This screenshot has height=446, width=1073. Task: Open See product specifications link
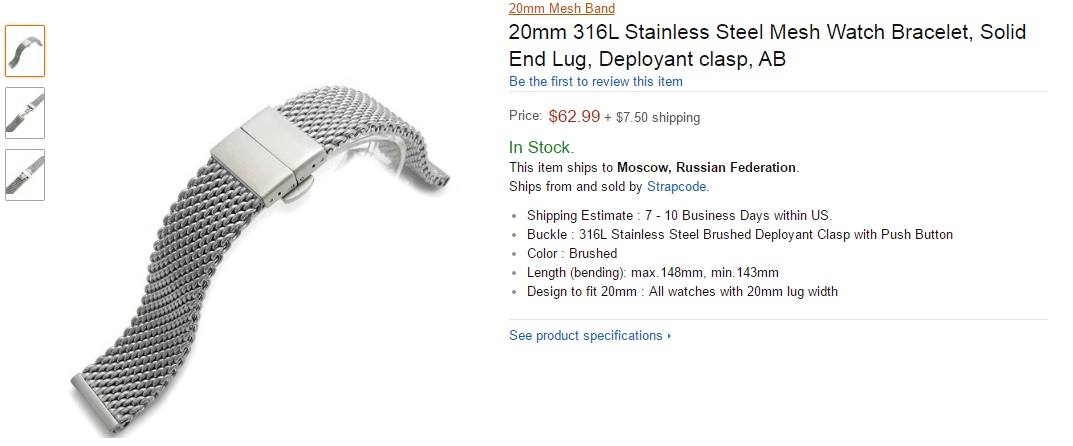[586, 335]
